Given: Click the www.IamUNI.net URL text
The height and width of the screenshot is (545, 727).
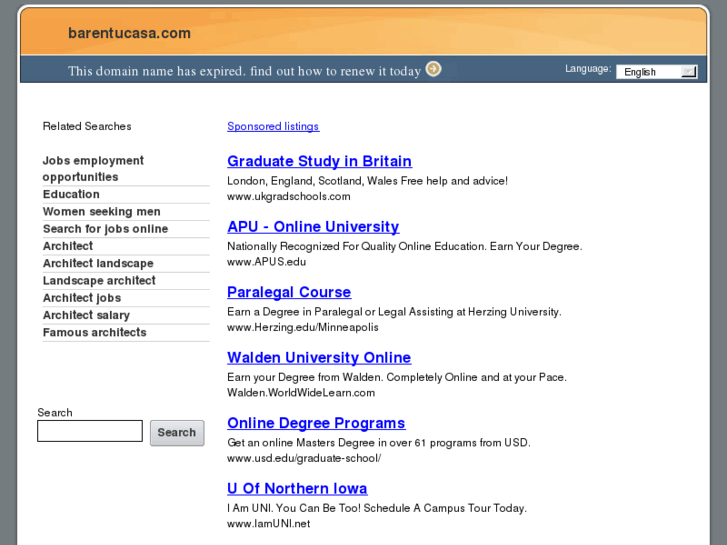Looking at the screenshot, I should (268, 524).
